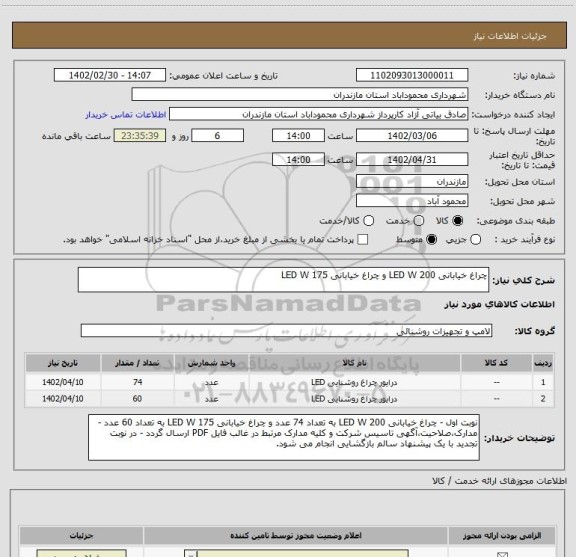Click row number 2 cell
Image resolution: width=576 pixels, height=557 pixels.
pyautogui.click(x=543, y=399)
